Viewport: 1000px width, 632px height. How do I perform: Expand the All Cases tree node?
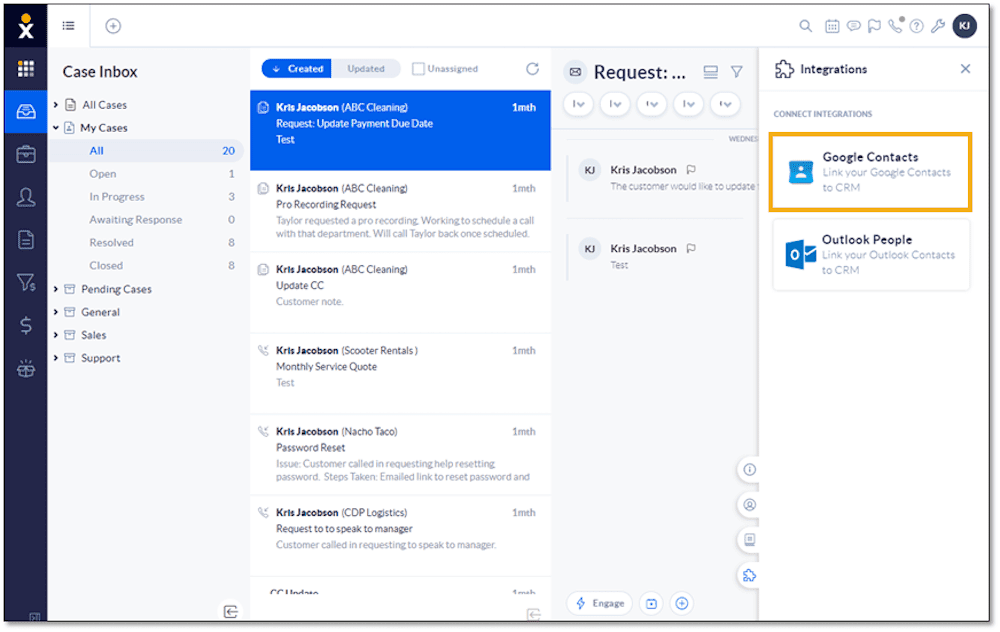click(x=55, y=105)
